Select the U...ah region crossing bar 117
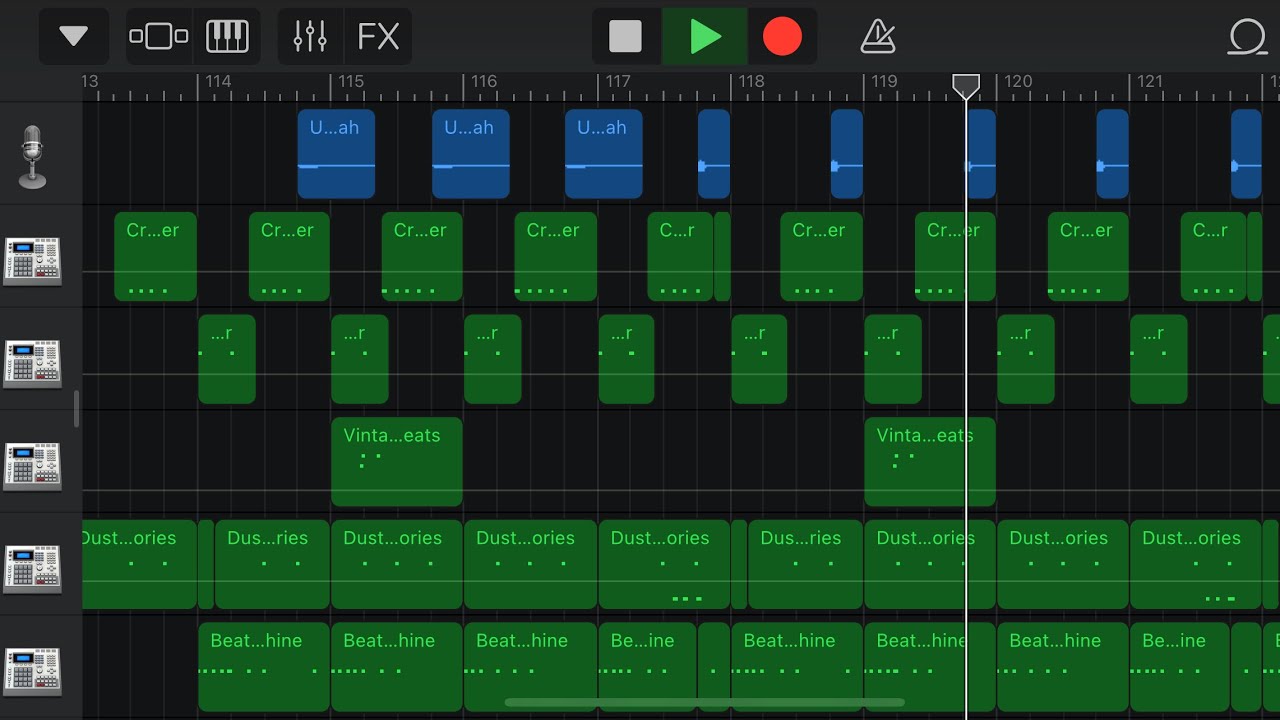The image size is (1280, 720). [604, 154]
